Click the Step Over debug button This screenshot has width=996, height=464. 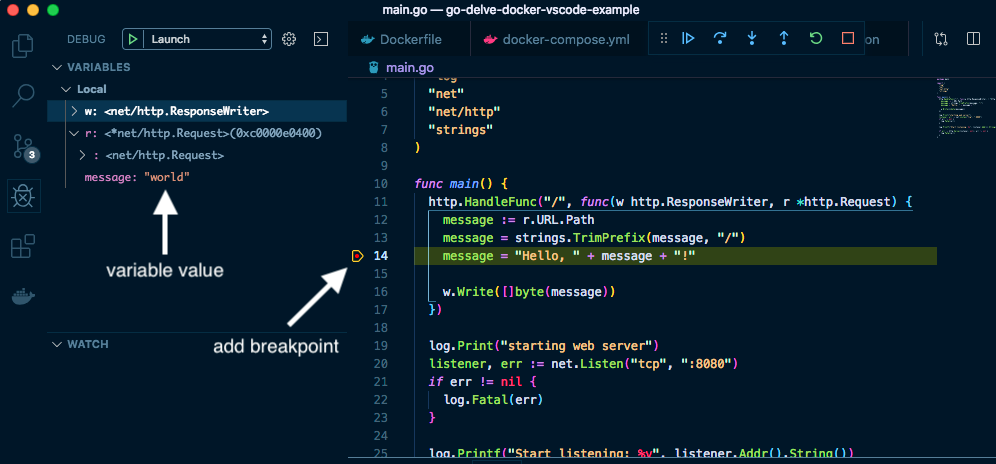720,39
